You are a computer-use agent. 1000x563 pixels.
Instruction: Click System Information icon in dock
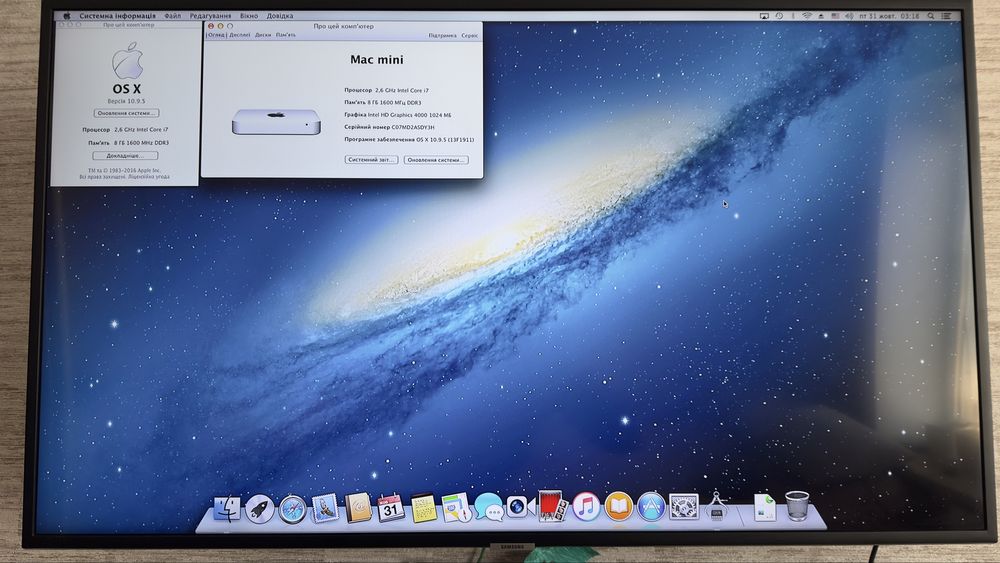point(716,506)
